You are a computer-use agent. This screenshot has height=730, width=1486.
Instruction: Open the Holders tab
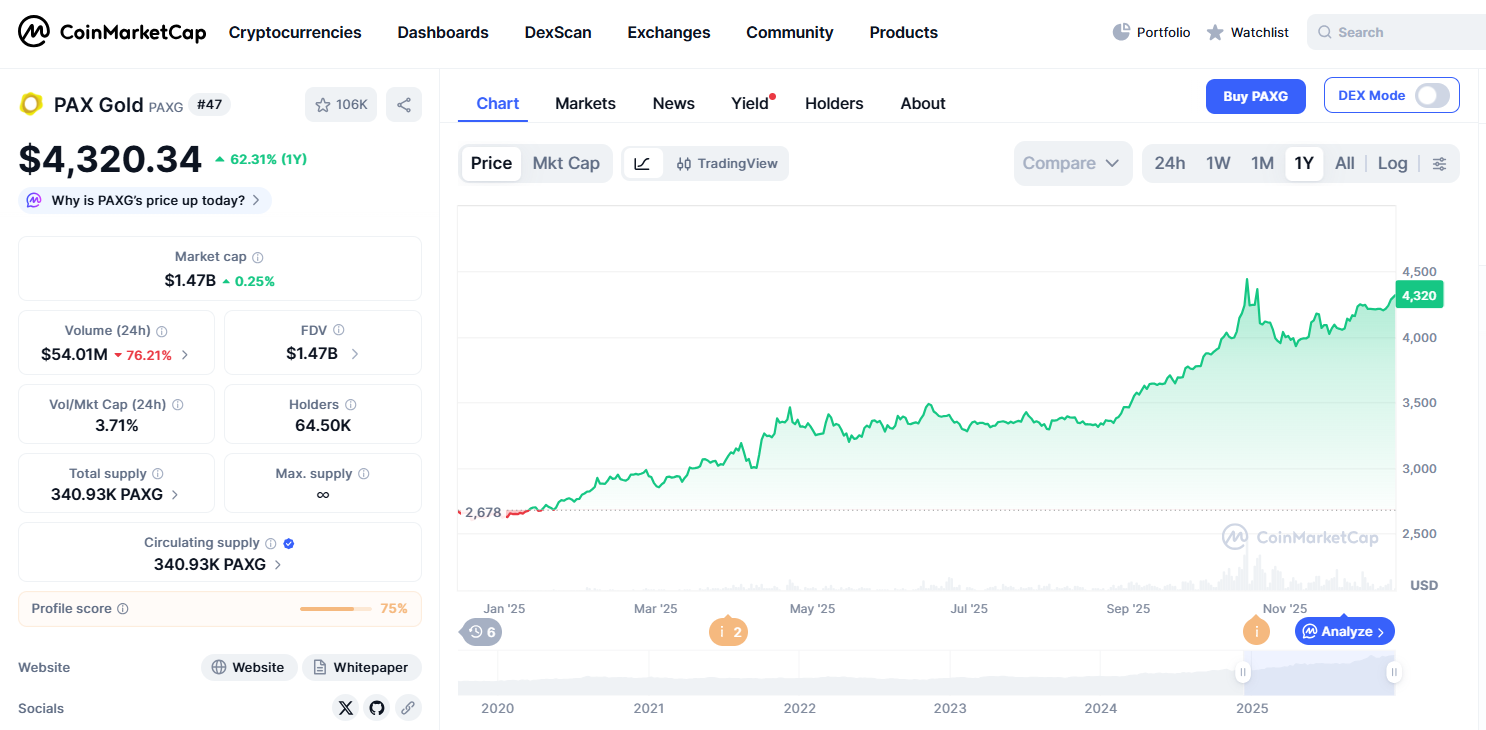coord(834,103)
